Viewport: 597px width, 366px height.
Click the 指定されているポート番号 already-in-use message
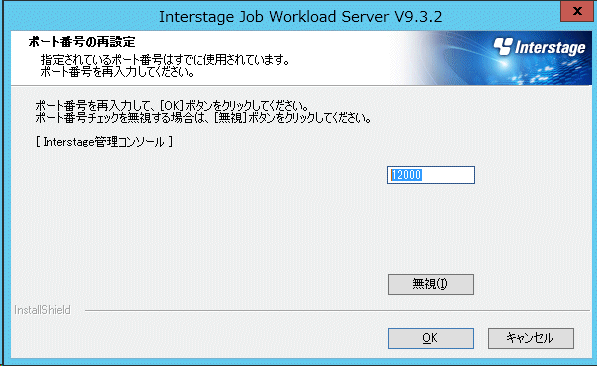[165, 60]
